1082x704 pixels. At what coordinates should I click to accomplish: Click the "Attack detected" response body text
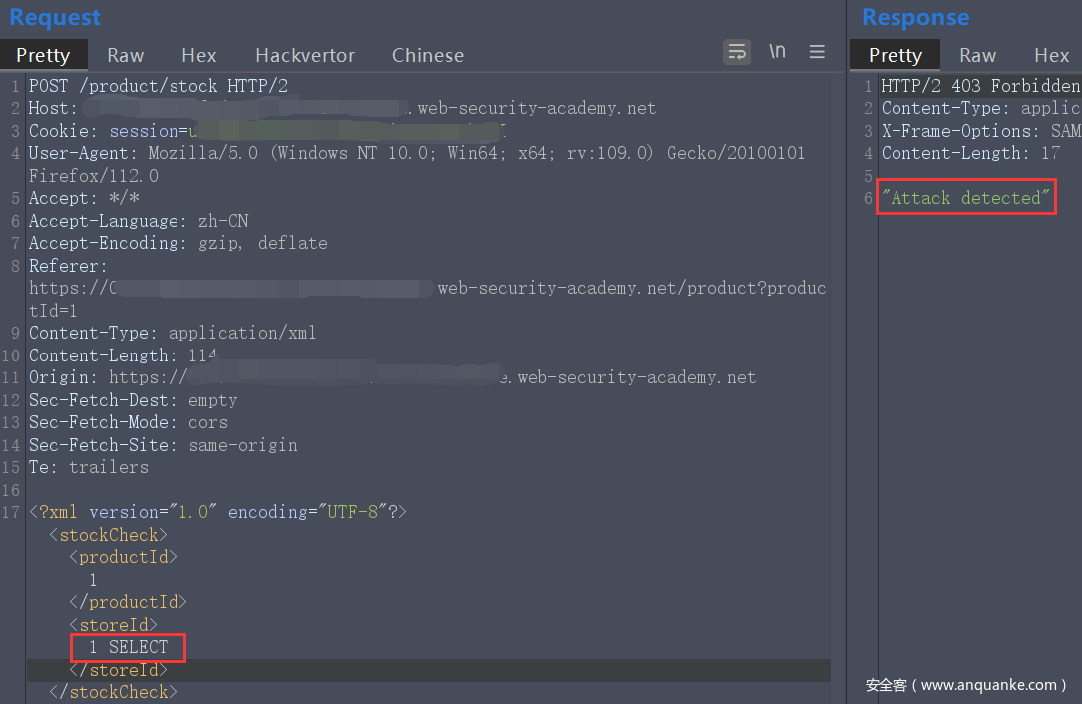(966, 198)
